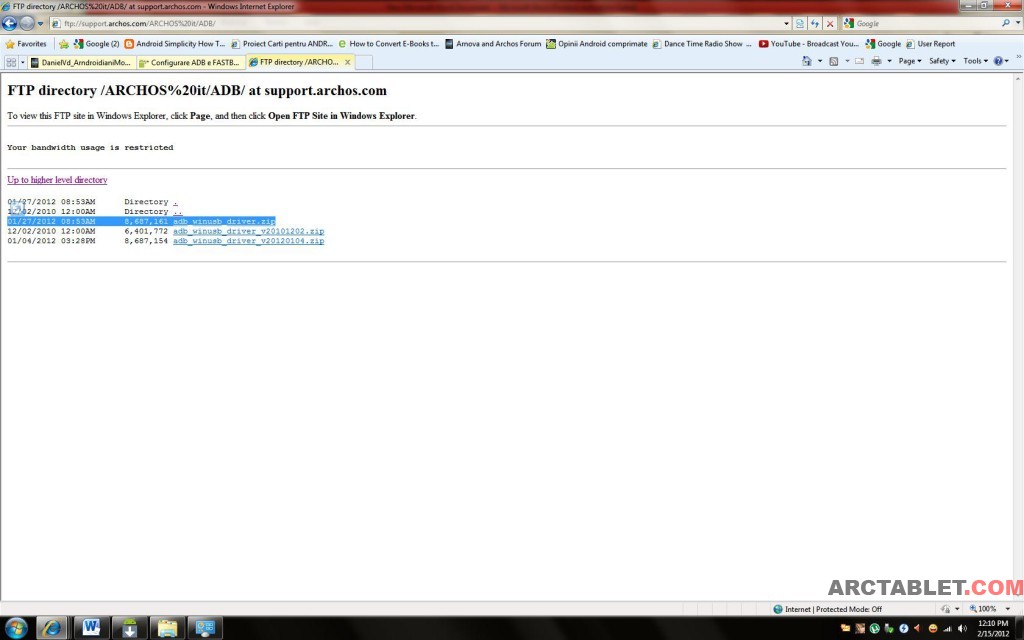Open How to Convert E-Books favorite
This screenshot has height=640, width=1024.
(389, 44)
